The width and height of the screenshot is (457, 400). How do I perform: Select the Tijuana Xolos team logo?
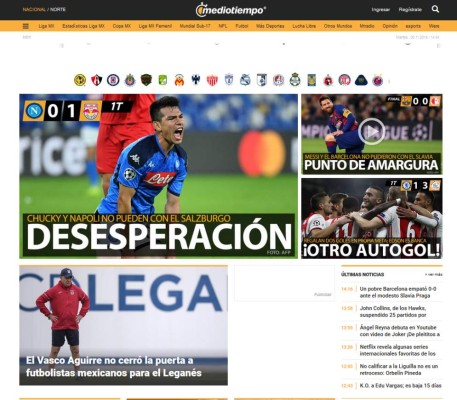pos(328,80)
